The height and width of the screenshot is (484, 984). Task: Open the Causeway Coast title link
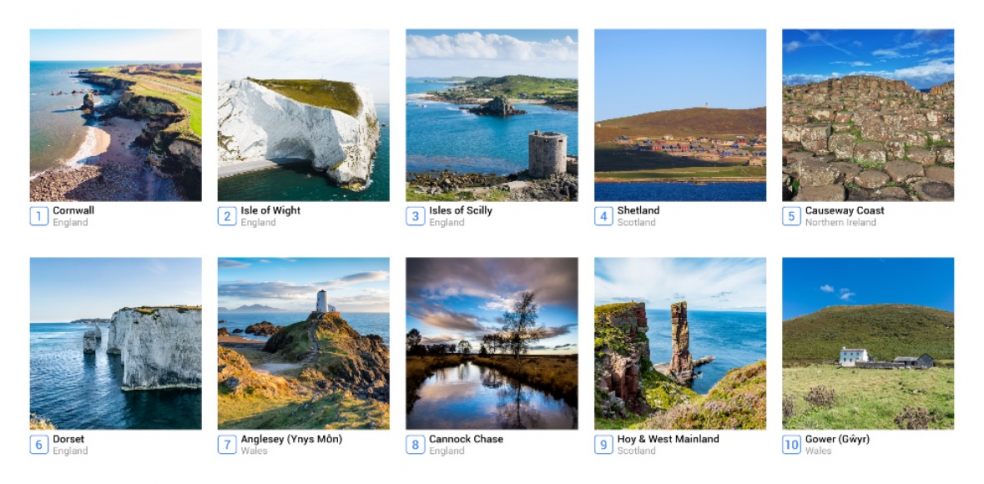[x=845, y=211]
